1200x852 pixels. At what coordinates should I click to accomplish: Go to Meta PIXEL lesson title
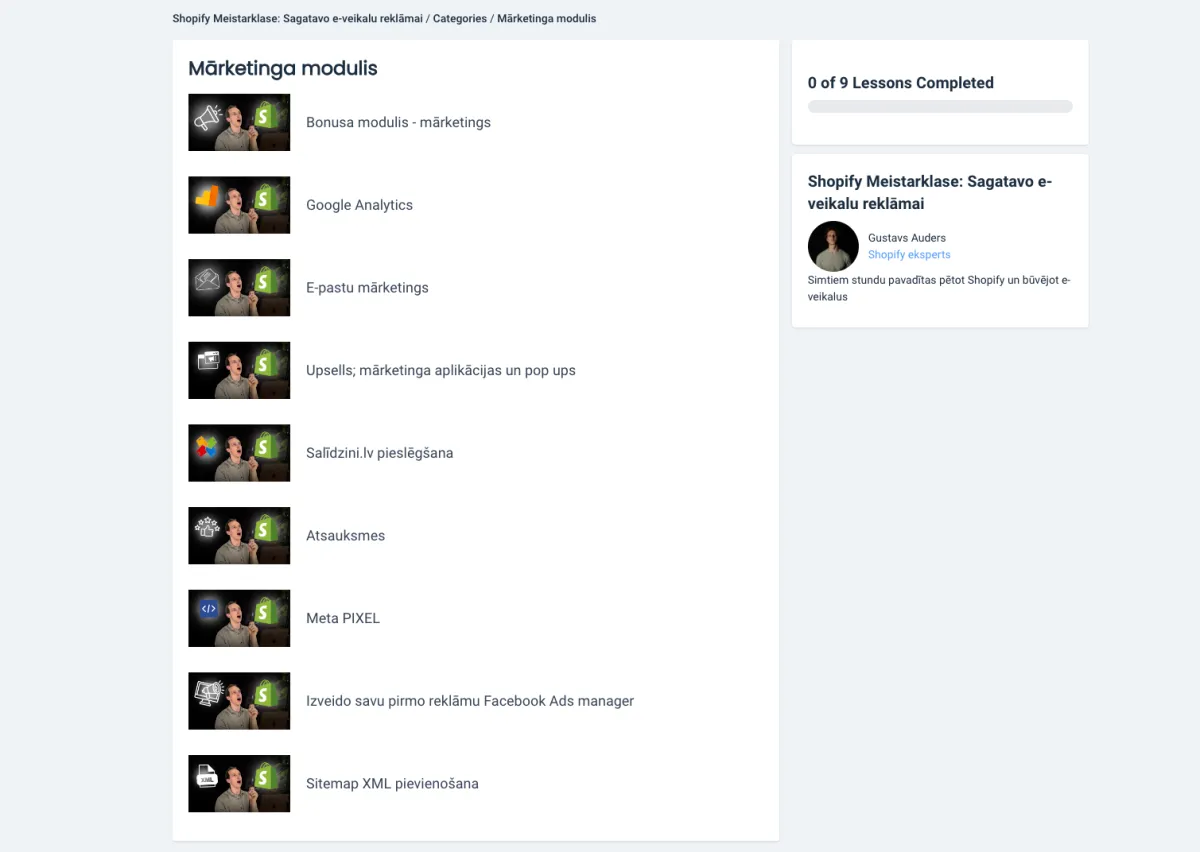(x=343, y=618)
